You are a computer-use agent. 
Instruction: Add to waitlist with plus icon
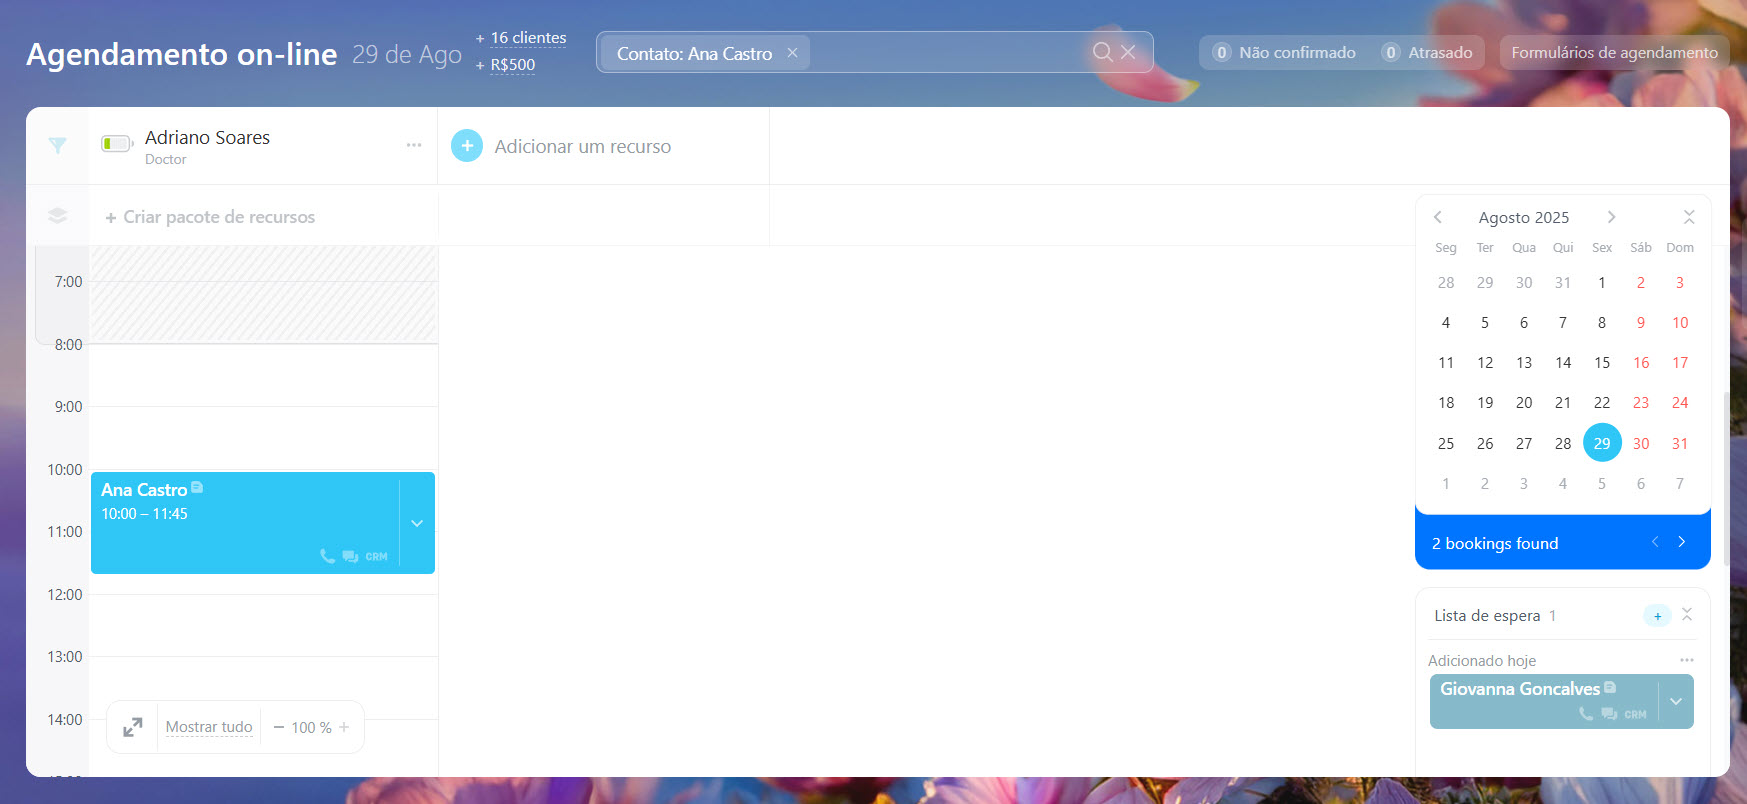(x=1657, y=616)
